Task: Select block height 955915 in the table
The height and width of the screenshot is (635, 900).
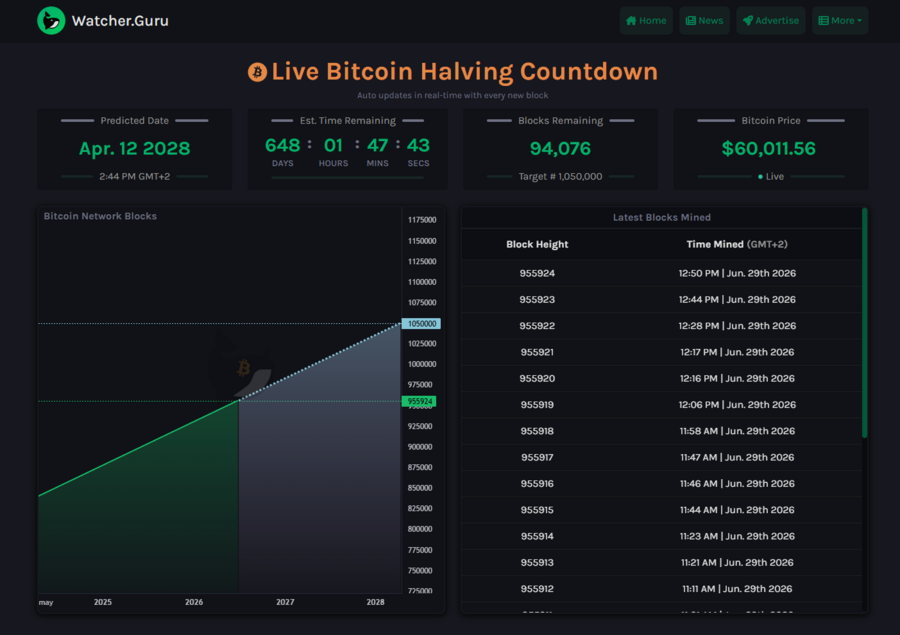Action: pyautogui.click(x=537, y=510)
